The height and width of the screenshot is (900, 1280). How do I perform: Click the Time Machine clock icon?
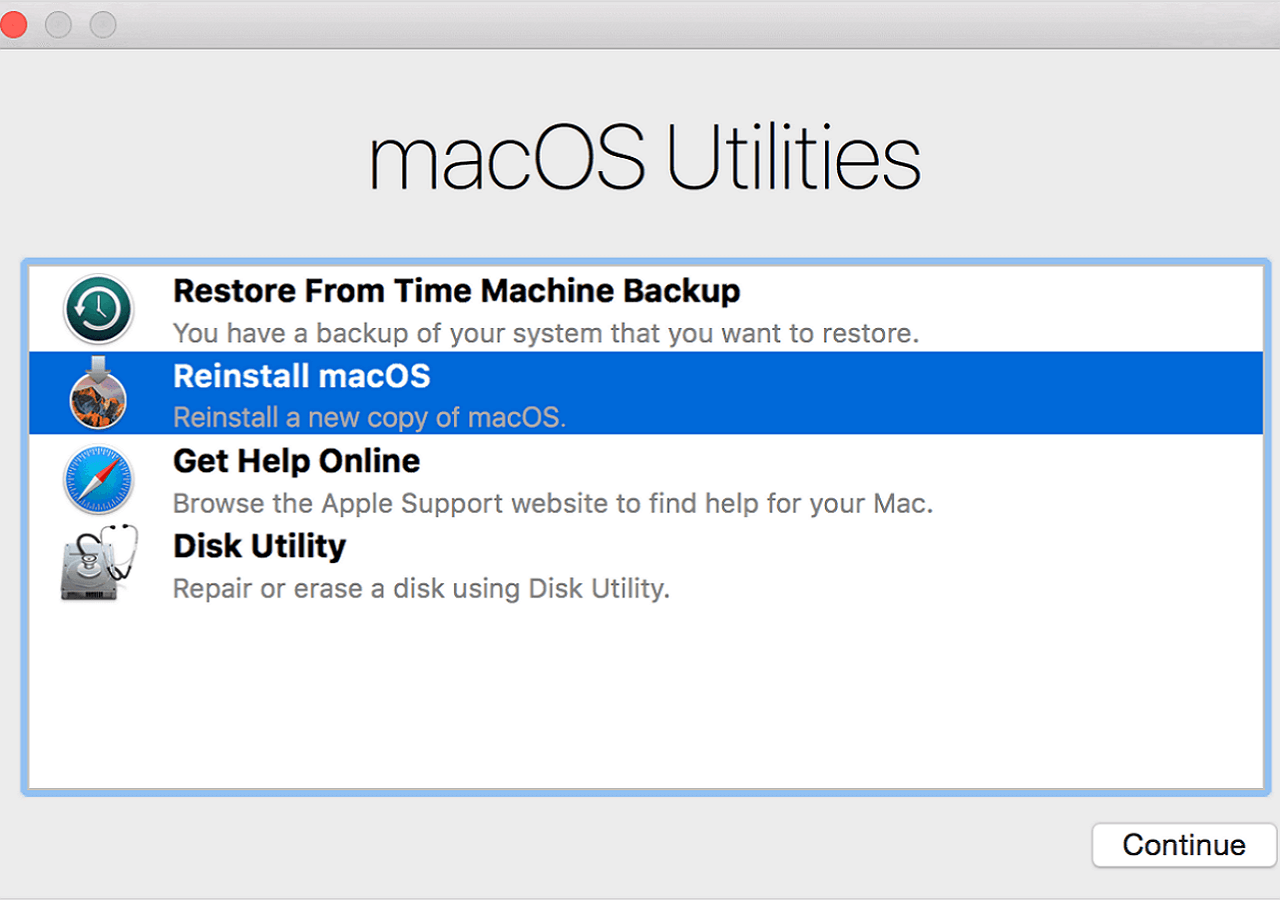[98, 310]
